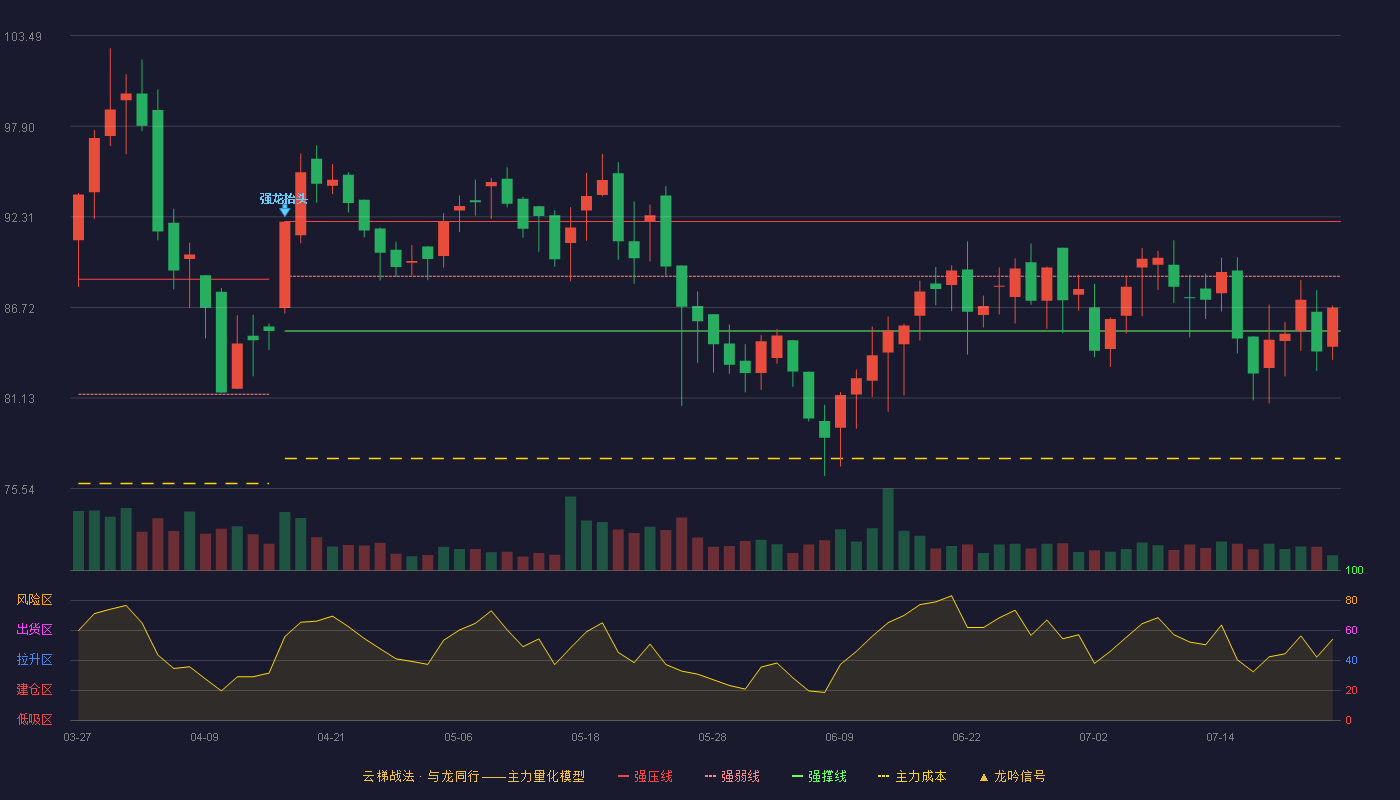This screenshot has width=1400, height=800.
Task: Toggle the 强弱线 legend entry
Action: (732, 776)
